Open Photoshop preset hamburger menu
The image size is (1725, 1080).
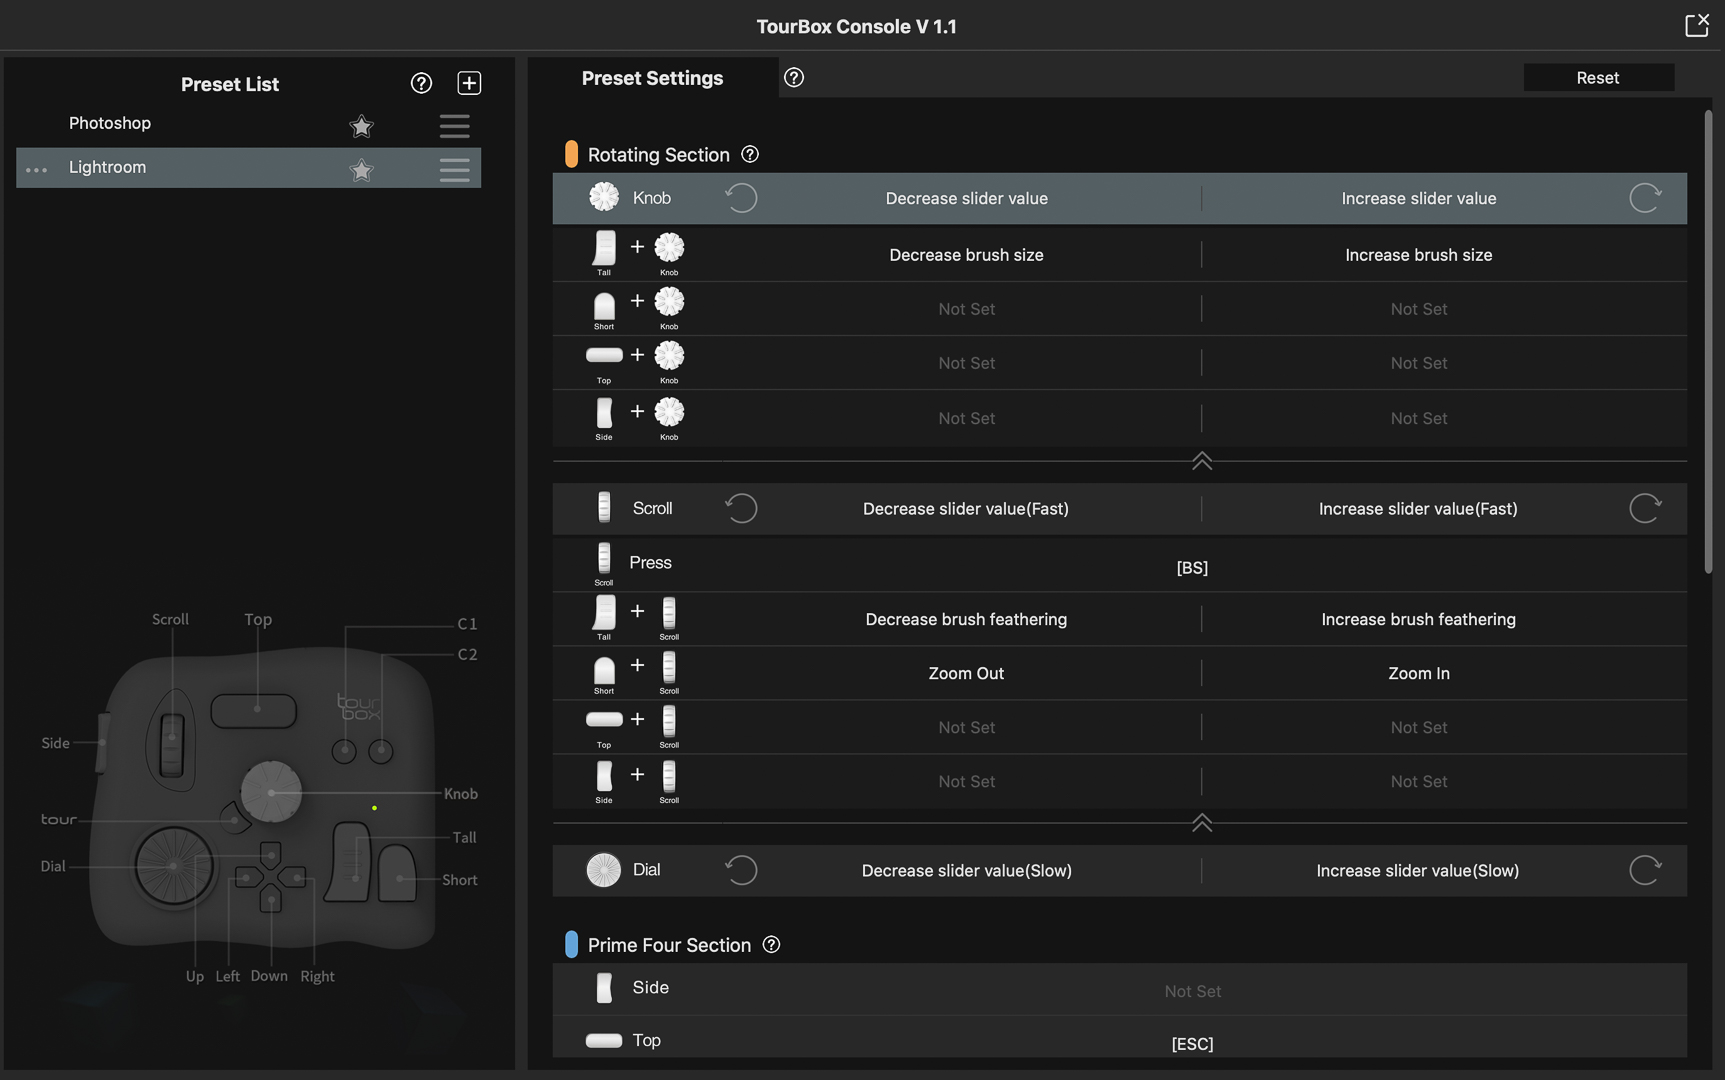click(x=454, y=126)
